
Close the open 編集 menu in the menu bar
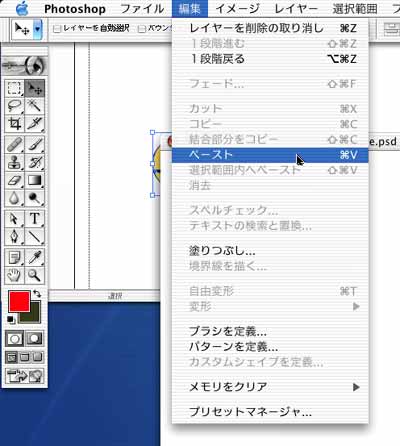[190, 9]
